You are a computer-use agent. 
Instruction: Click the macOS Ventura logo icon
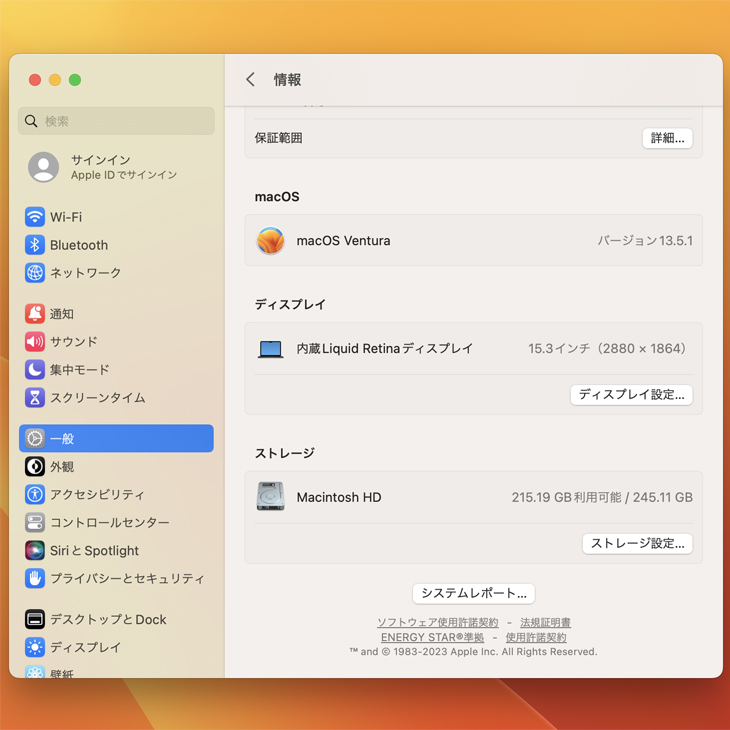coord(270,241)
